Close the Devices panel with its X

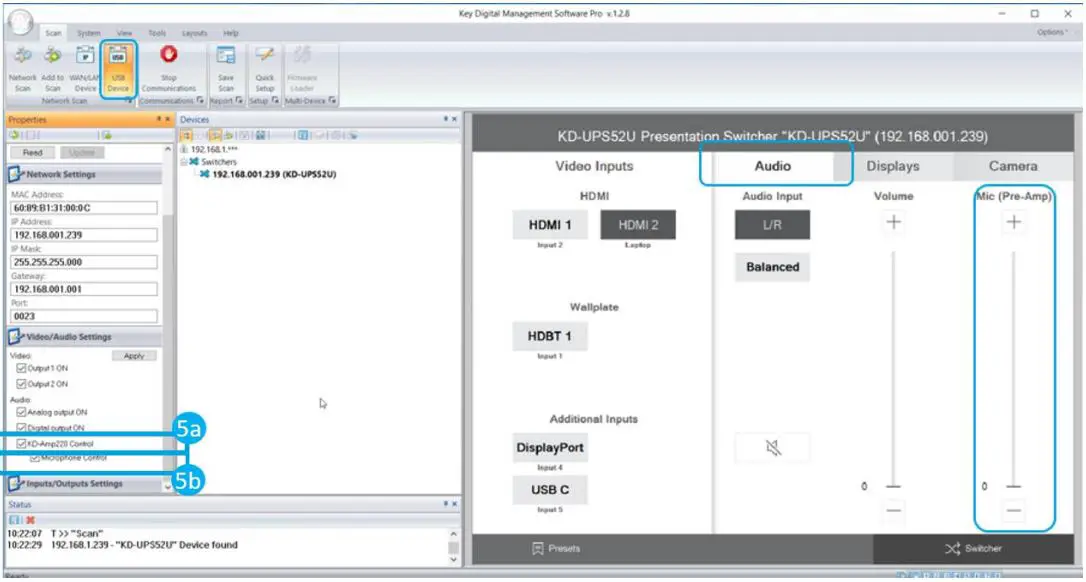click(x=454, y=119)
